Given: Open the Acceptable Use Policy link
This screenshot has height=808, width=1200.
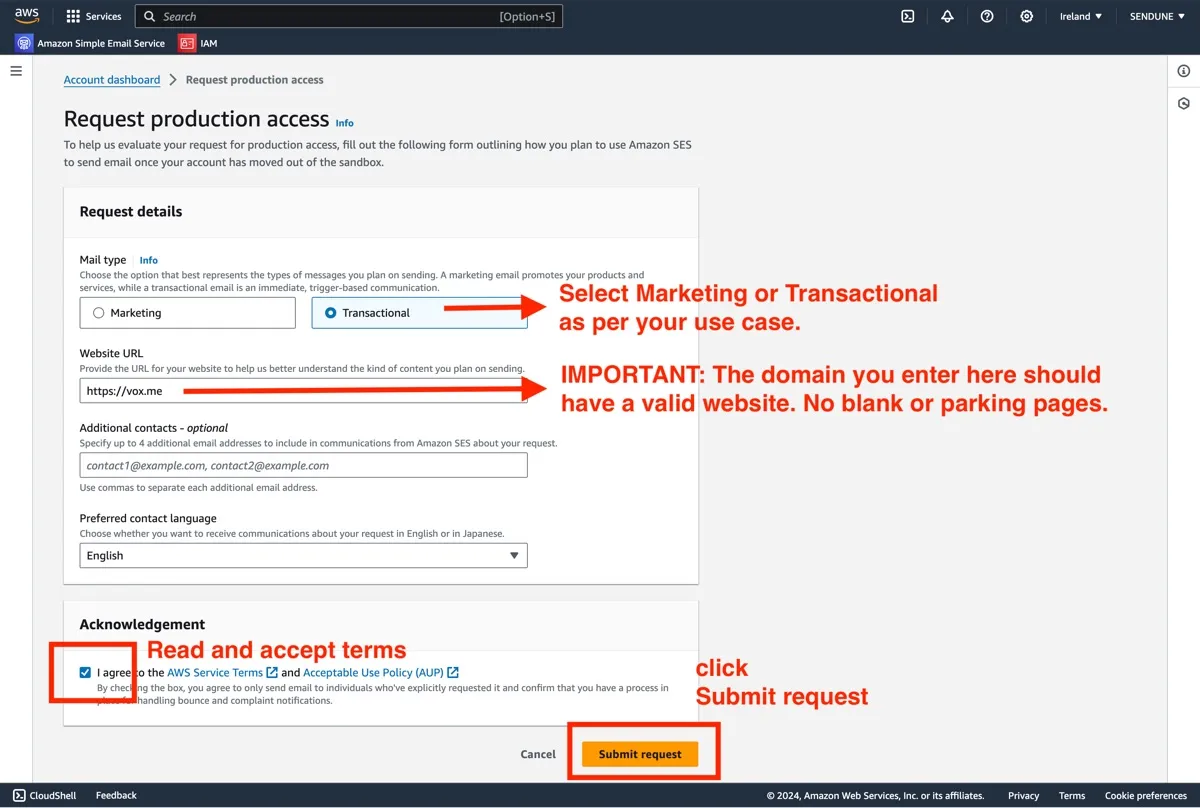Looking at the screenshot, I should (374, 673).
